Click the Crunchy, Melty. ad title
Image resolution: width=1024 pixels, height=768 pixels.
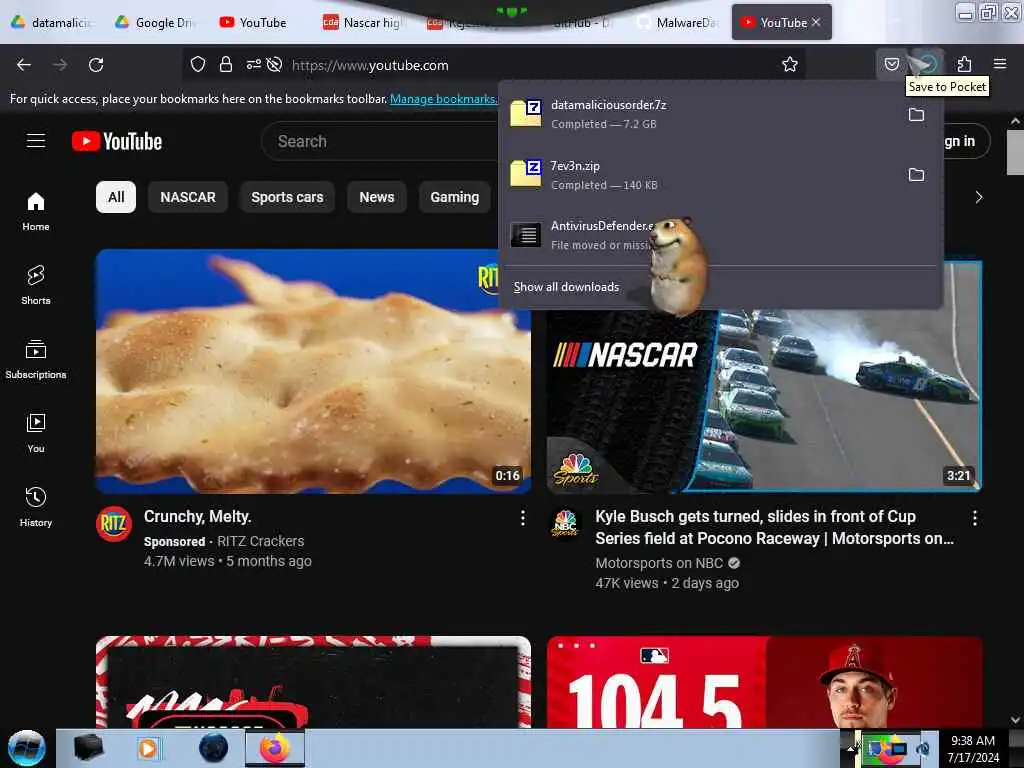(197, 517)
